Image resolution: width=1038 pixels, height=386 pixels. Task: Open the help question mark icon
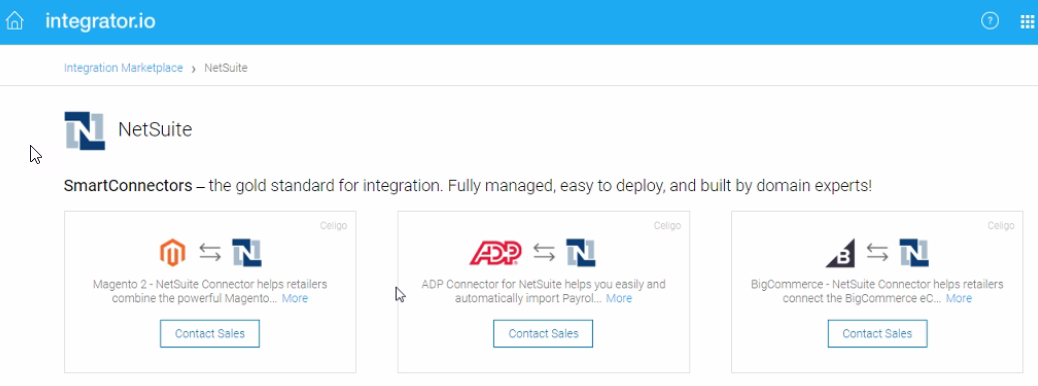coord(990,21)
